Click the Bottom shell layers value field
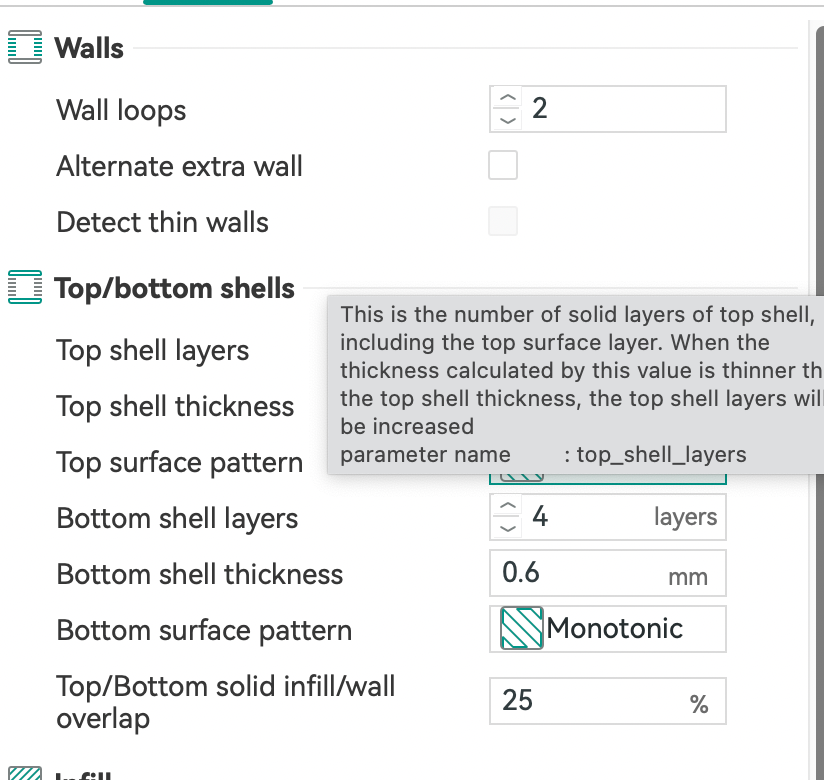824x780 pixels. pyautogui.click(x=590, y=517)
